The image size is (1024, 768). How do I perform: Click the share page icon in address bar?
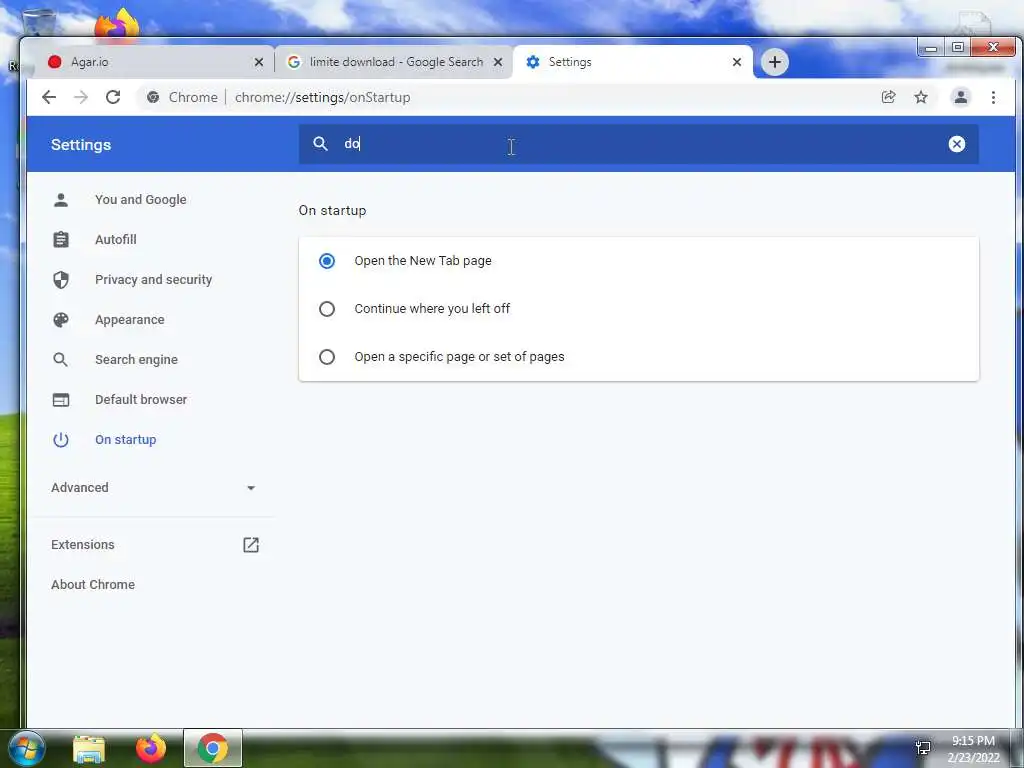click(888, 97)
